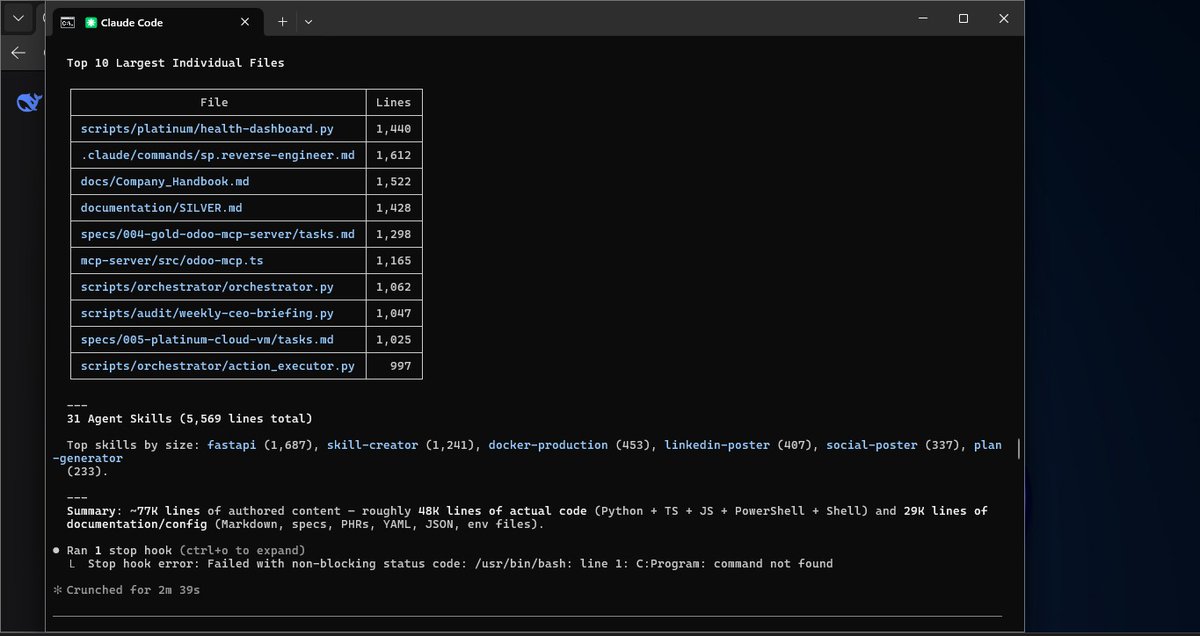Open a new terminal tab with plus
This screenshot has height=636, width=1200.
click(x=283, y=21)
